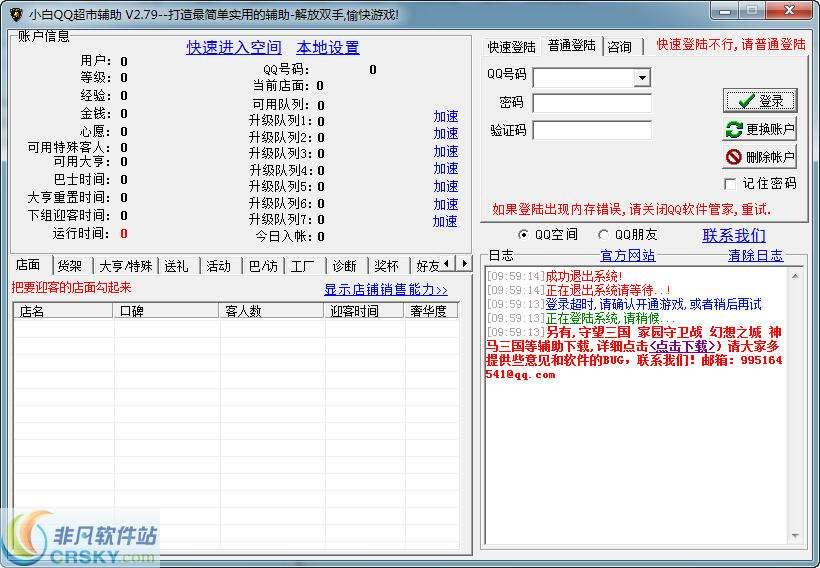The height and width of the screenshot is (568, 820).
Task: Select the 活动 tab
Action: [x=219, y=266]
